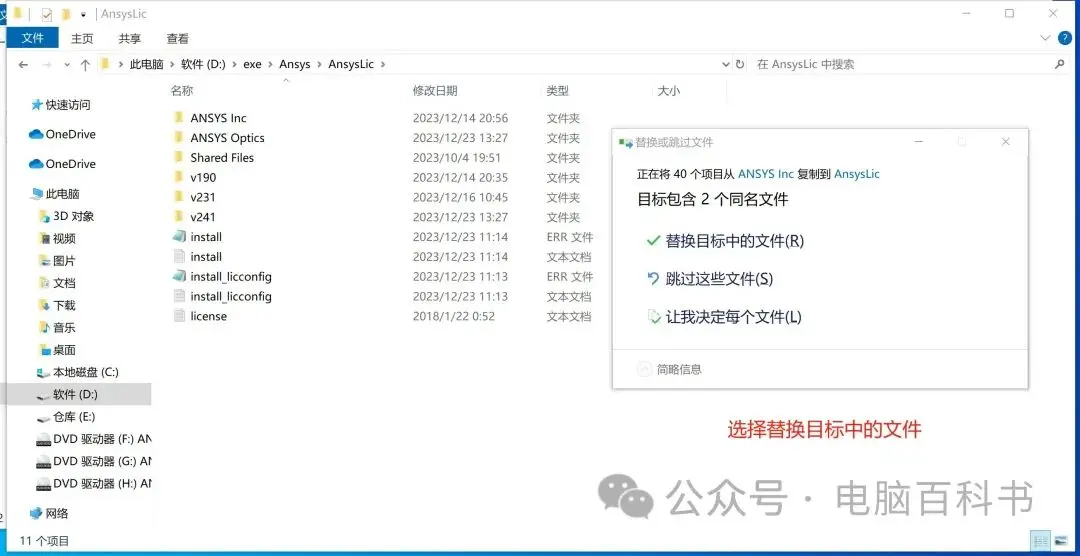Click AnsysLic destination link in dialog
Viewport: 1080px width, 556px height.
pyautogui.click(x=857, y=174)
